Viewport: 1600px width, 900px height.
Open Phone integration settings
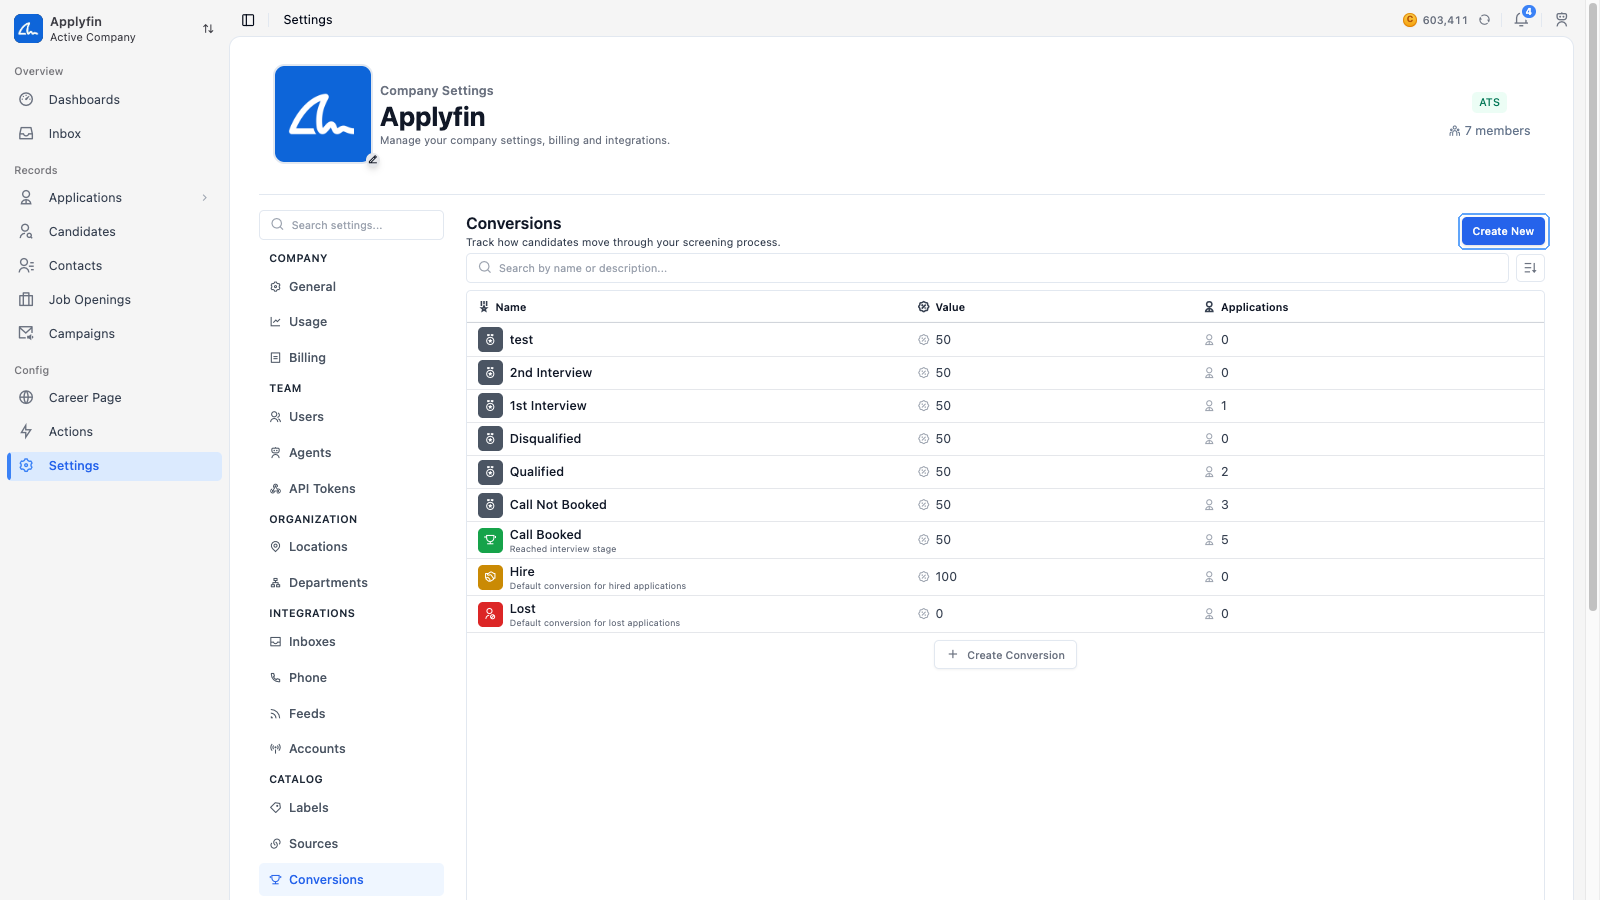pyautogui.click(x=351, y=678)
